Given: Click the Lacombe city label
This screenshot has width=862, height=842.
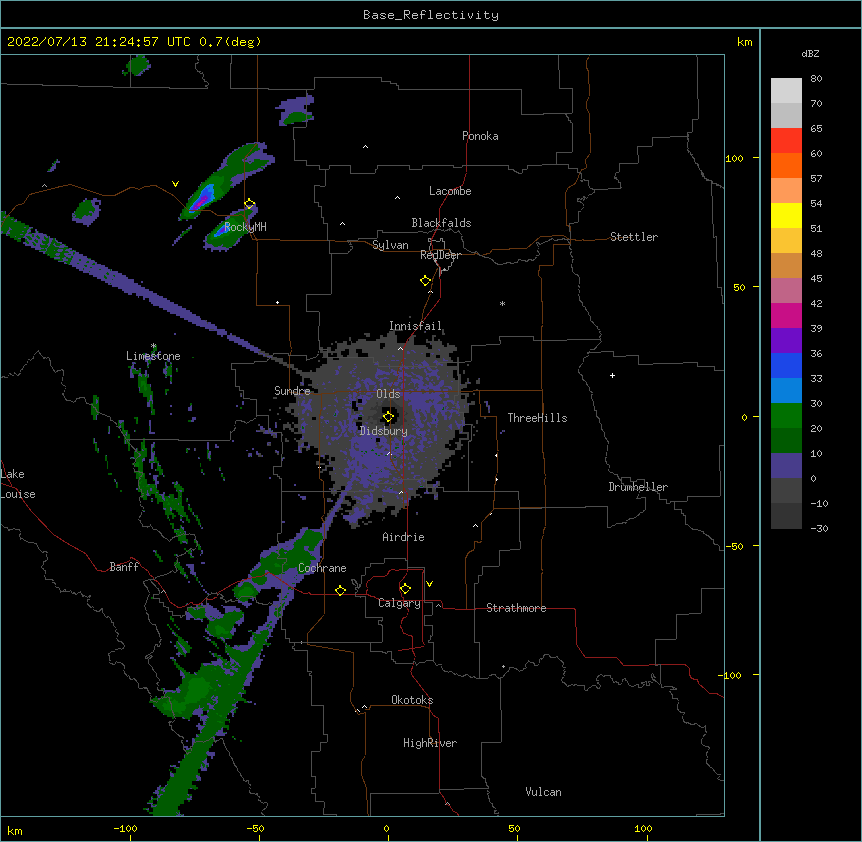Looking at the screenshot, I should click(x=450, y=191).
